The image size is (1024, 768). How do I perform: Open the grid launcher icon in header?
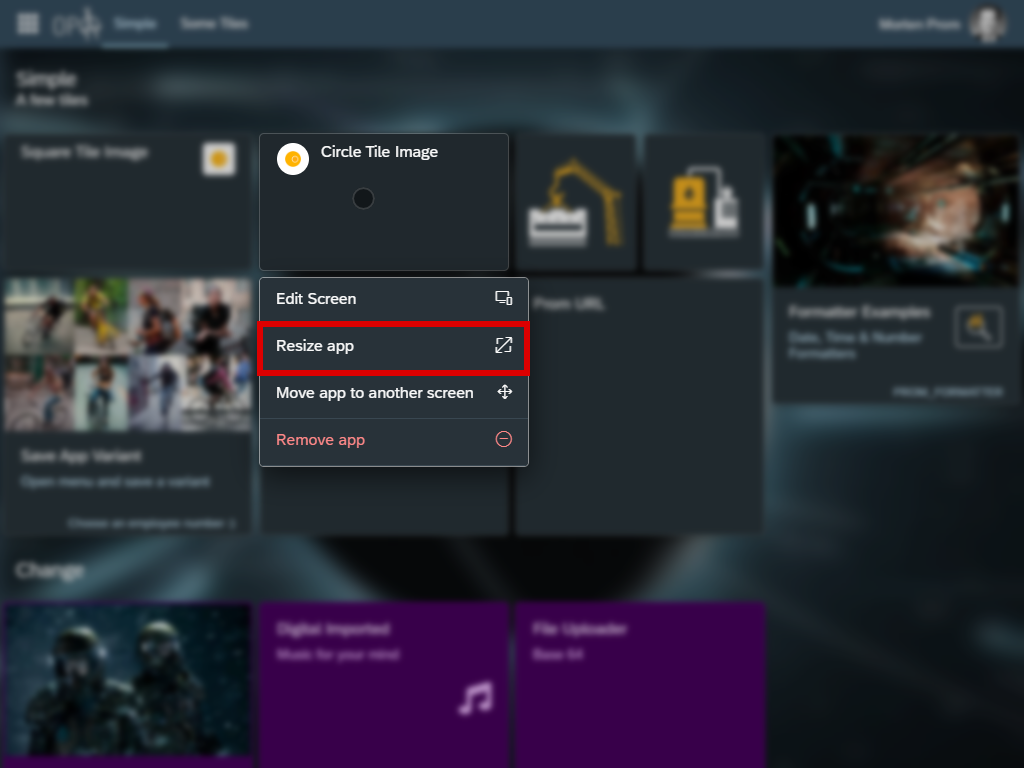[28, 24]
